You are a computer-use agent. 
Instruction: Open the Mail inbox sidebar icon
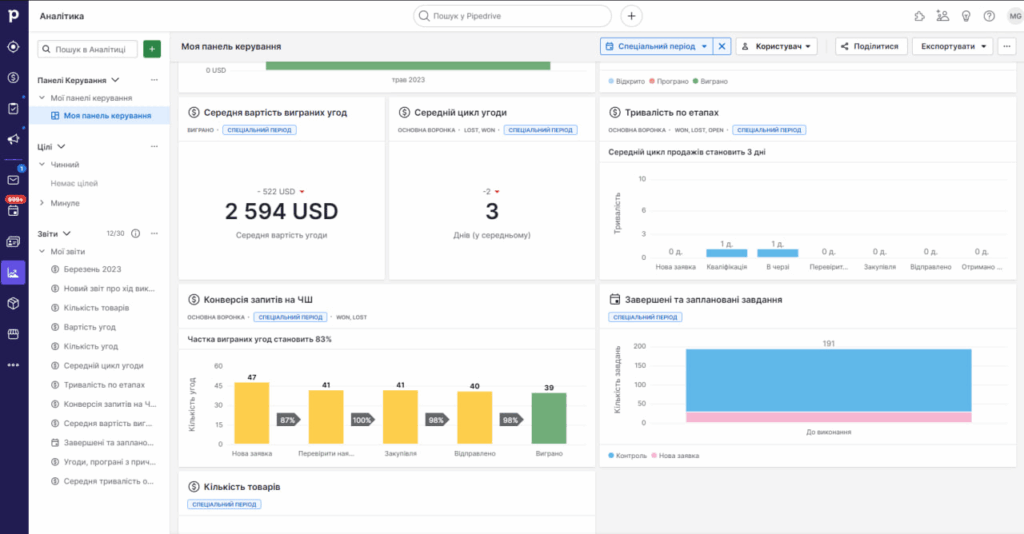tap(13, 180)
